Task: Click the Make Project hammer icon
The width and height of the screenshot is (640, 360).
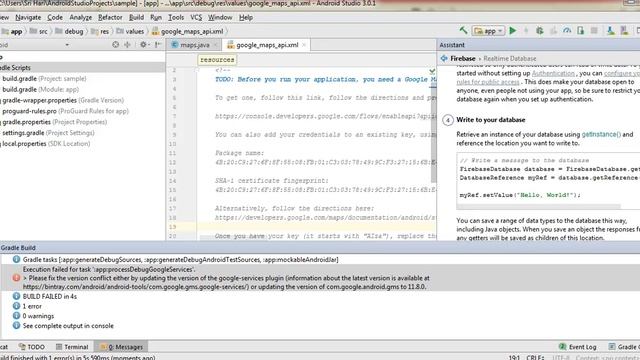Action: point(463,31)
